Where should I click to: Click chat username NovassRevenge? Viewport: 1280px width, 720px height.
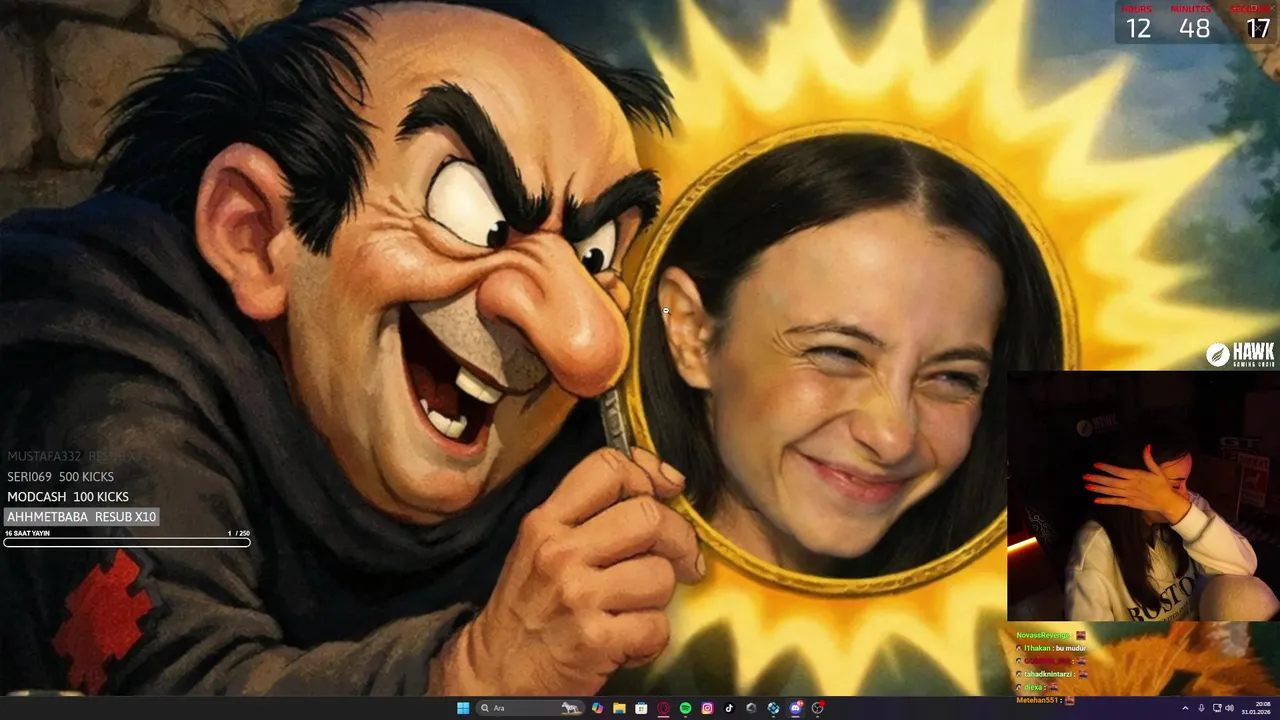click(x=1043, y=636)
